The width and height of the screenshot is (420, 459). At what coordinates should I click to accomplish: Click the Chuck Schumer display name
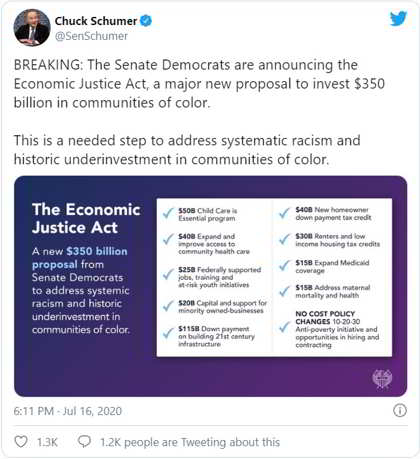coord(96,21)
